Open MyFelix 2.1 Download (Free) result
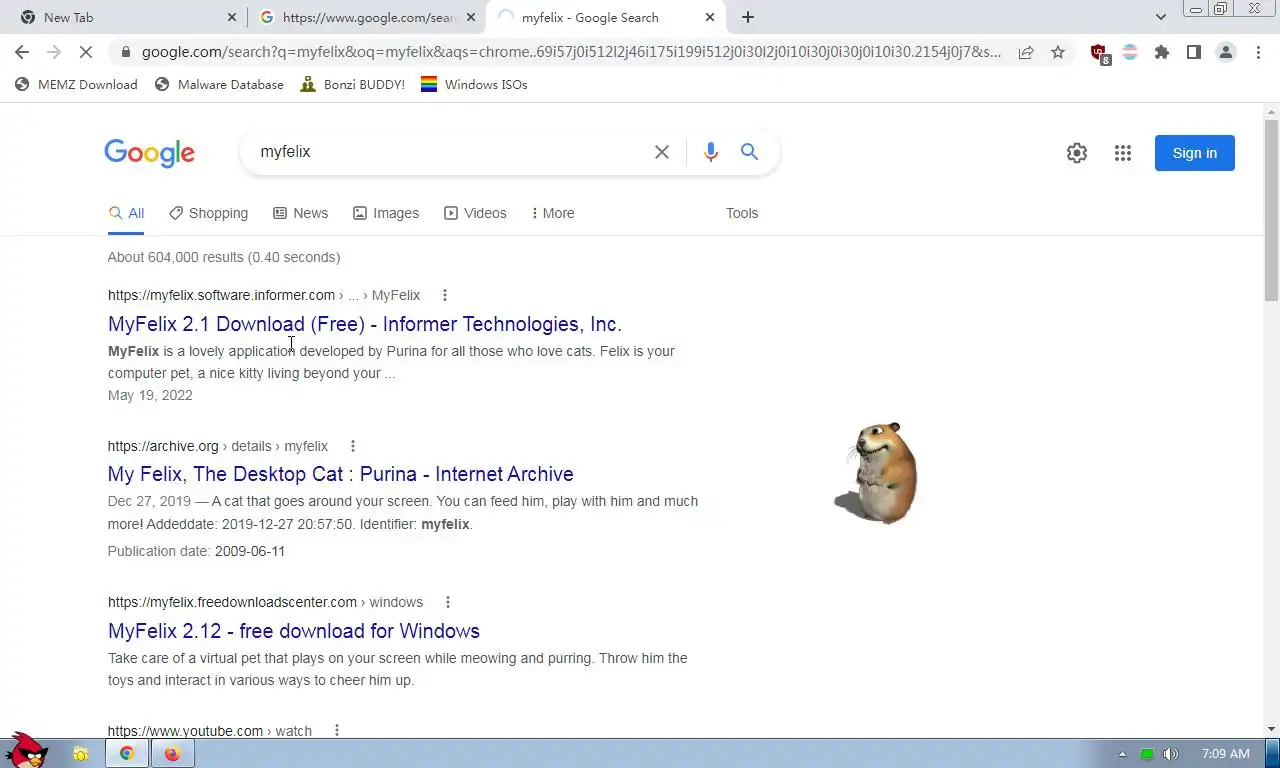Viewport: 1280px width, 768px height. click(365, 324)
